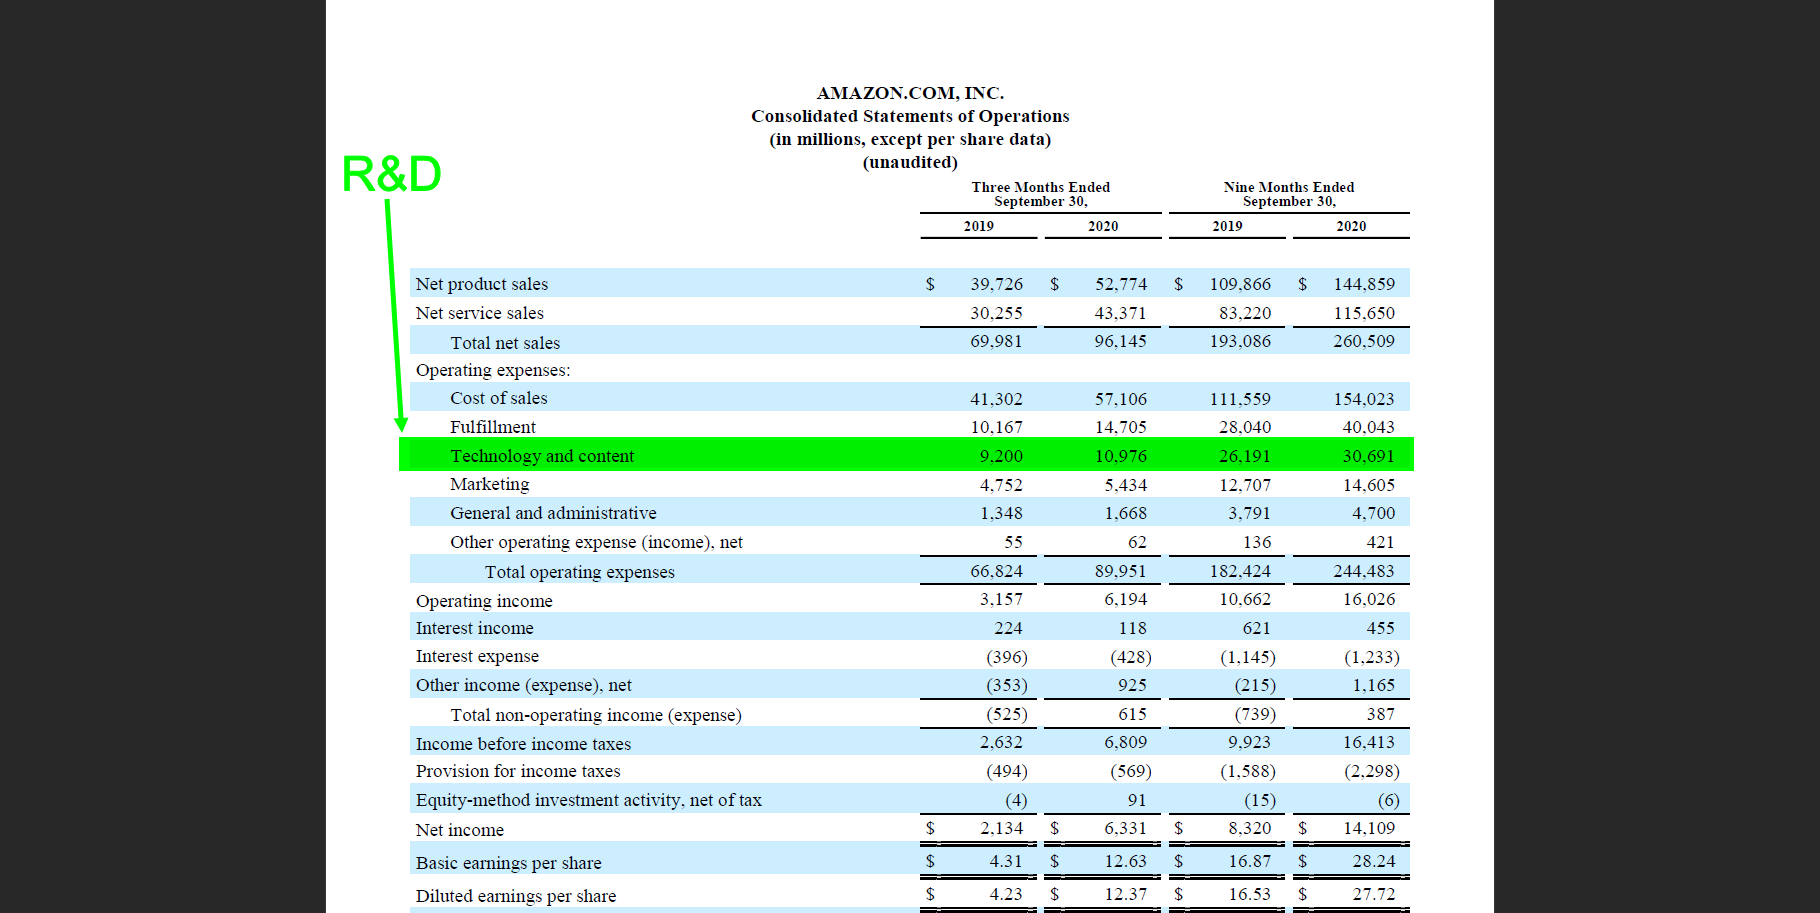
Task: Select the "Total operating expenses" row label
Action: (x=580, y=572)
